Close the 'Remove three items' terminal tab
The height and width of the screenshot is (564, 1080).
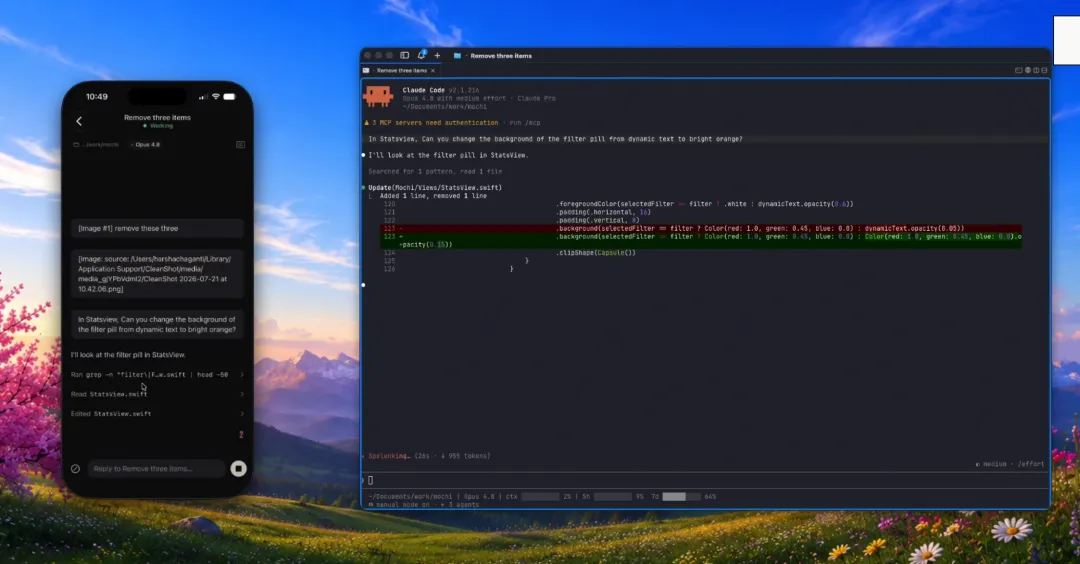point(433,70)
